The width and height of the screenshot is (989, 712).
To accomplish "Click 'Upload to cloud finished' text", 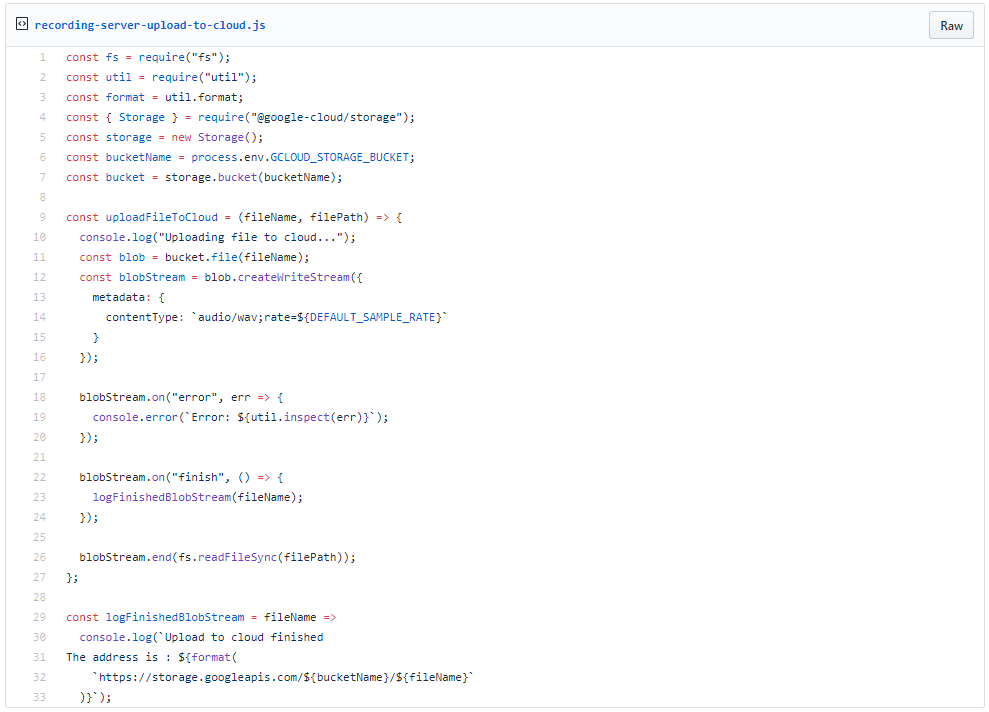I will click(244, 638).
